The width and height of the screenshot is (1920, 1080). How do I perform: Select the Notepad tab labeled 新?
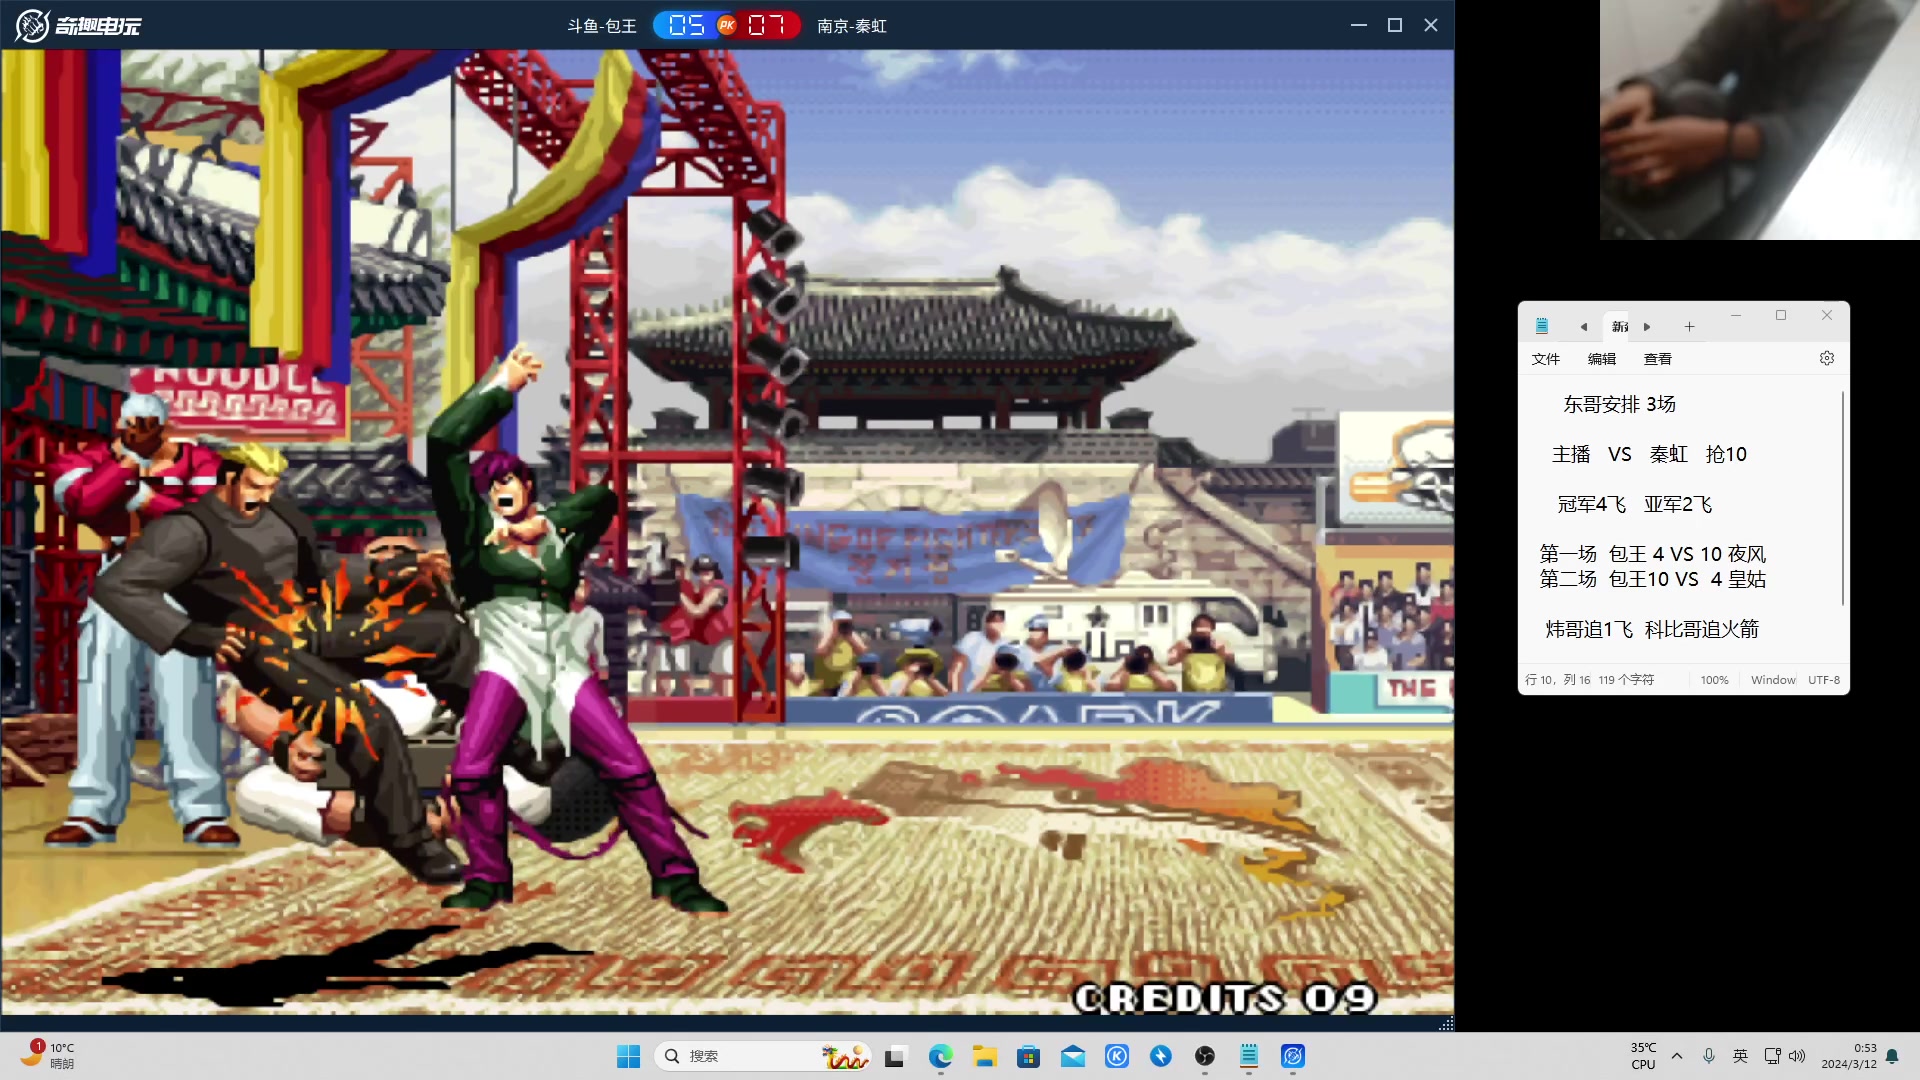tap(1620, 327)
